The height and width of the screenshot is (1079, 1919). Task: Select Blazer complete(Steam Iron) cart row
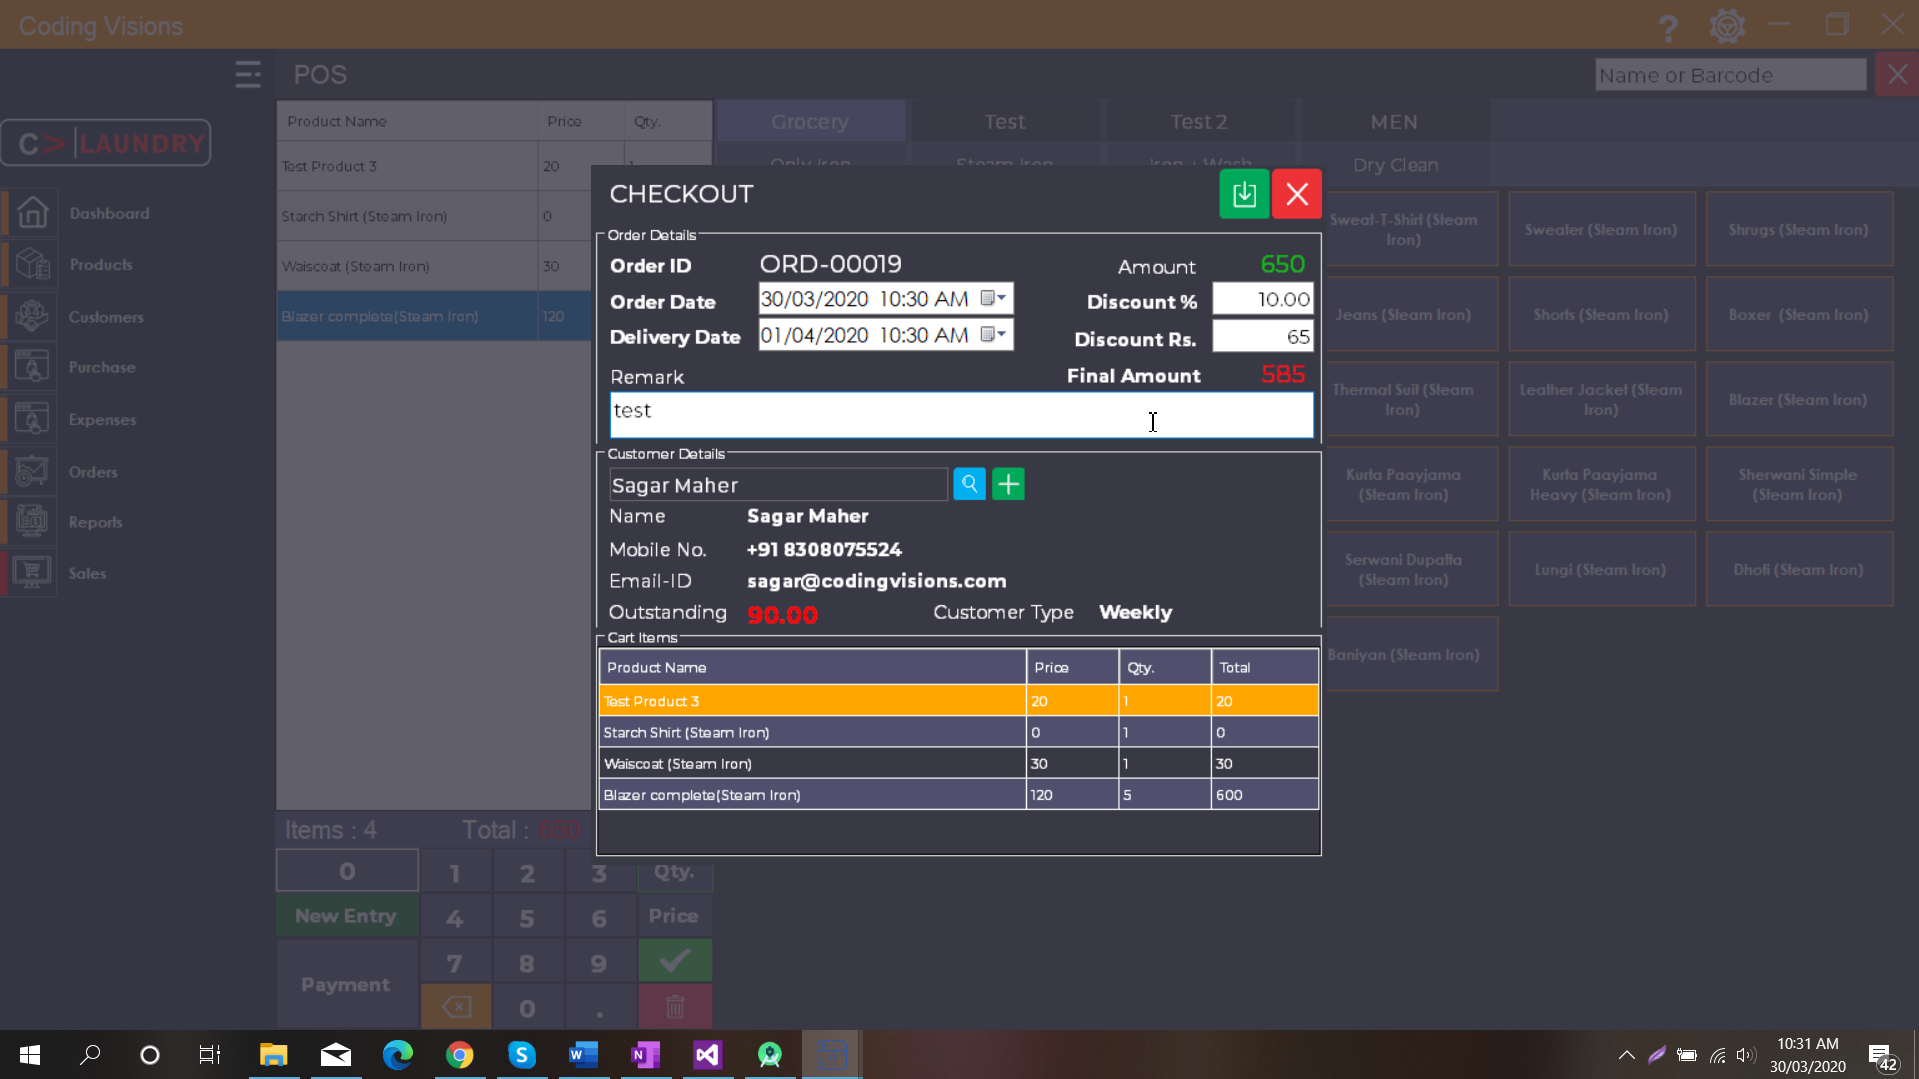pos(958,795)
